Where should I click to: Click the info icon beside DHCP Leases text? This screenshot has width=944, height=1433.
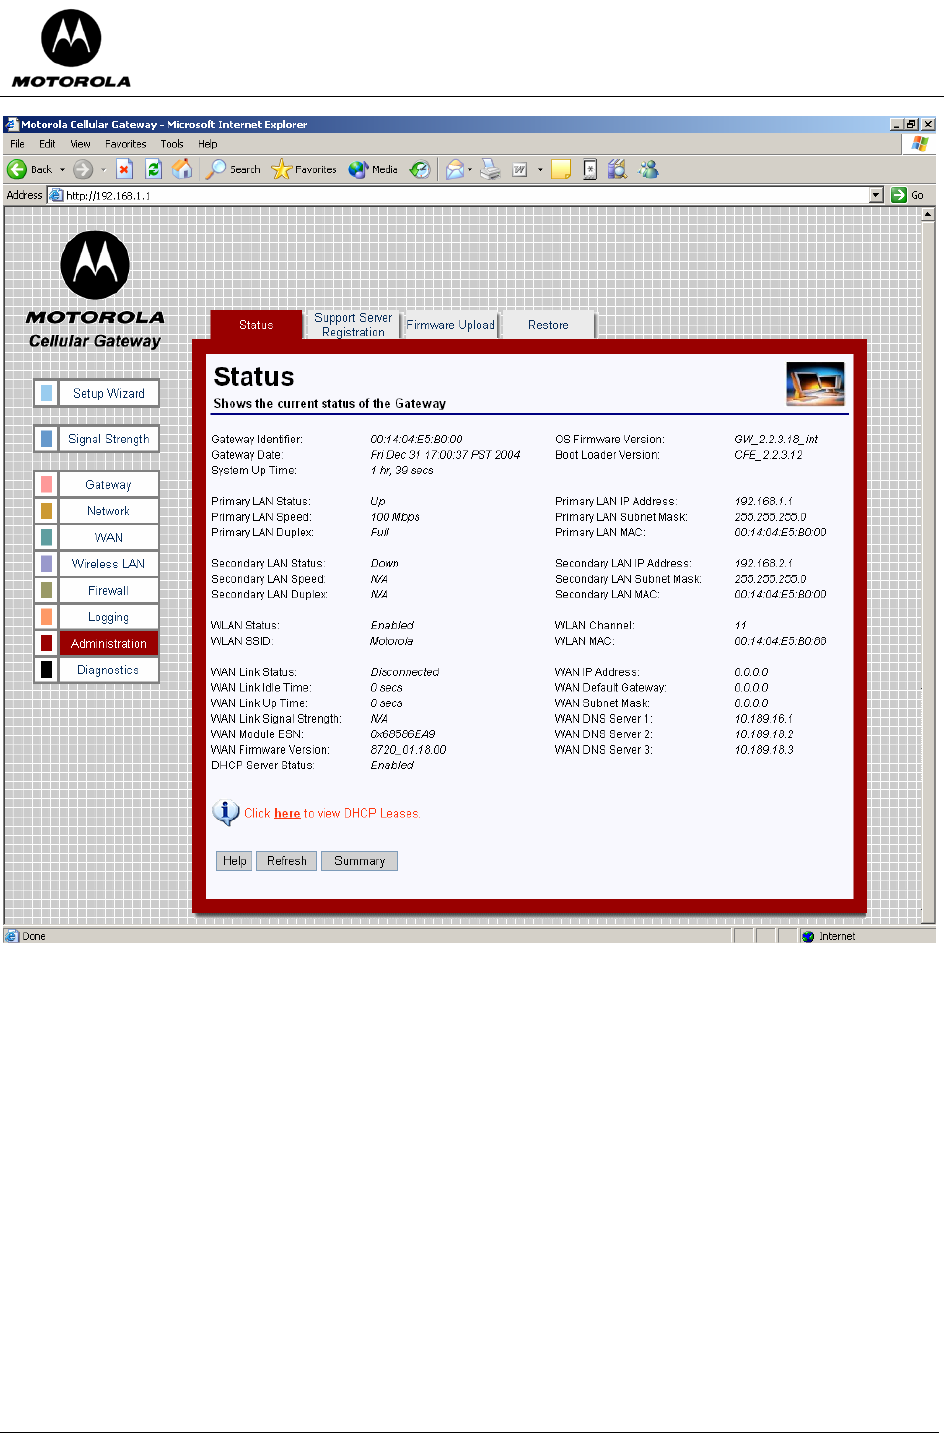click(x=226, y=813)
